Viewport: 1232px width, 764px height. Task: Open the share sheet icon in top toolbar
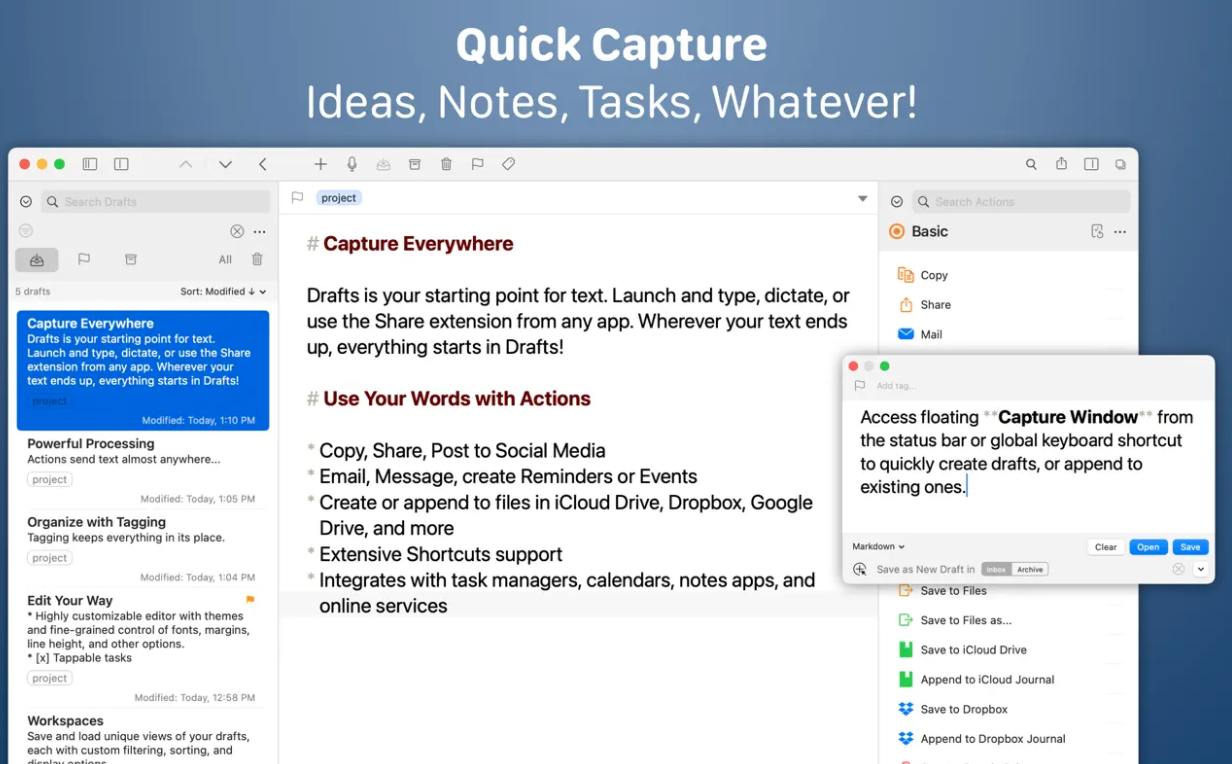1062,164
